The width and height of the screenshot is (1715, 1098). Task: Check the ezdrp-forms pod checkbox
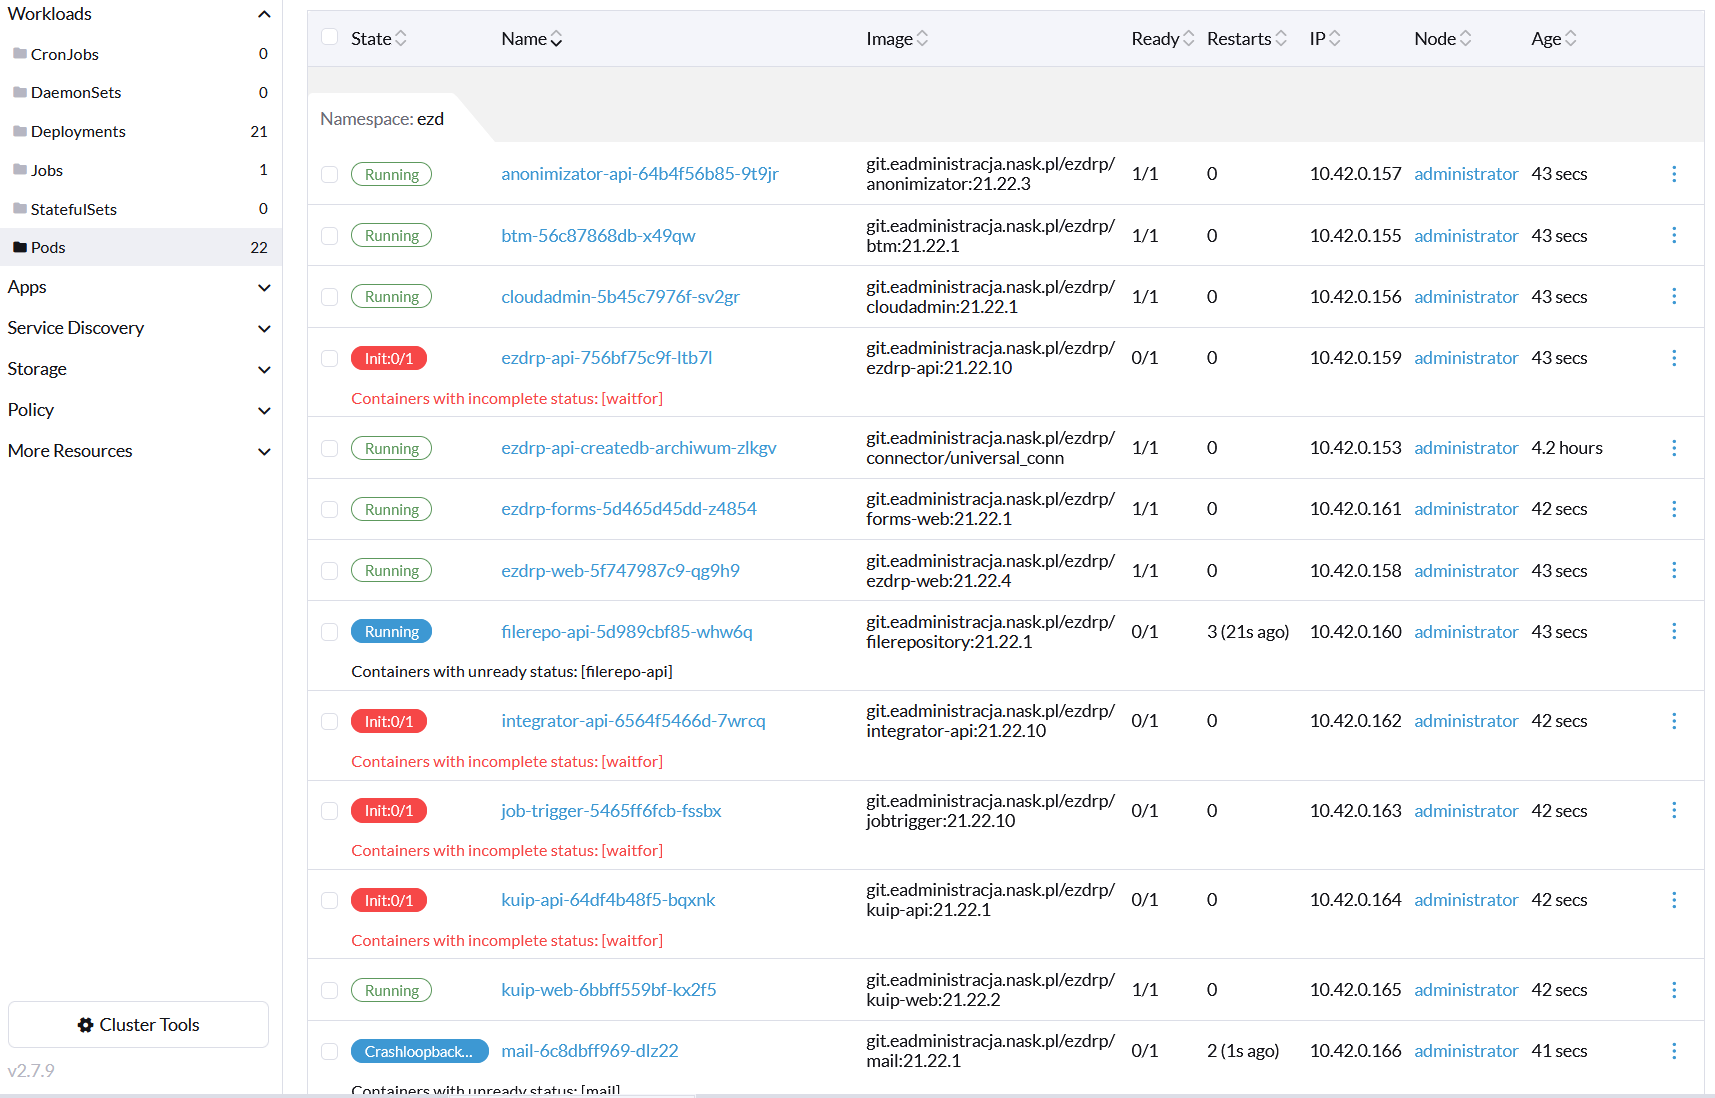[x=329, y=509]
